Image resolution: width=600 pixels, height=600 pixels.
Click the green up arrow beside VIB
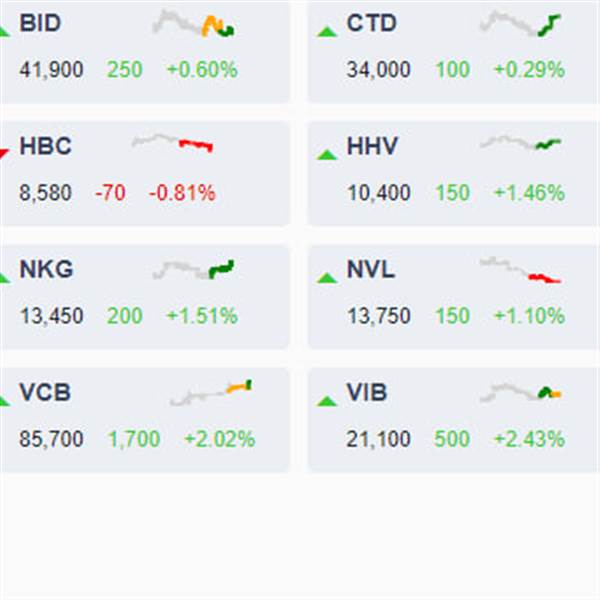click(327, 401)
